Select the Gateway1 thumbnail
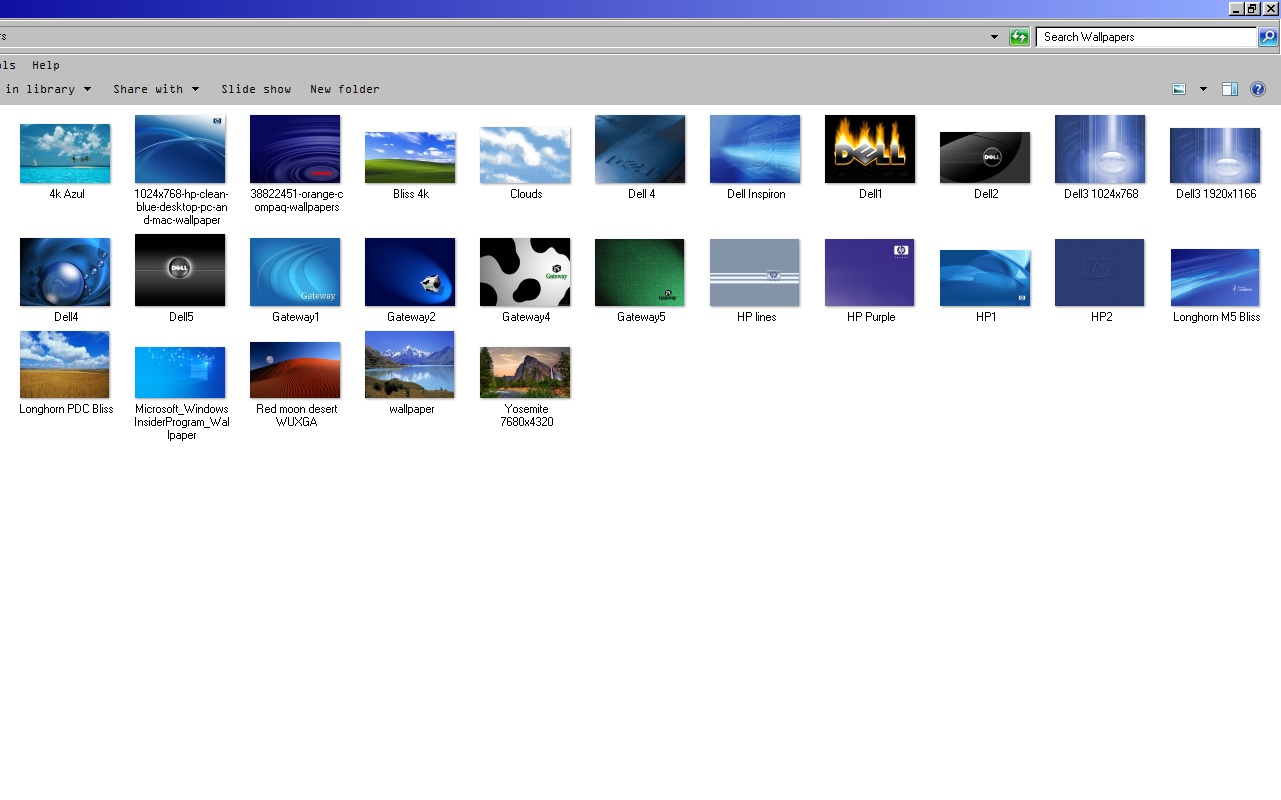This screenshot has height=800, width=1281. (295, 272)
